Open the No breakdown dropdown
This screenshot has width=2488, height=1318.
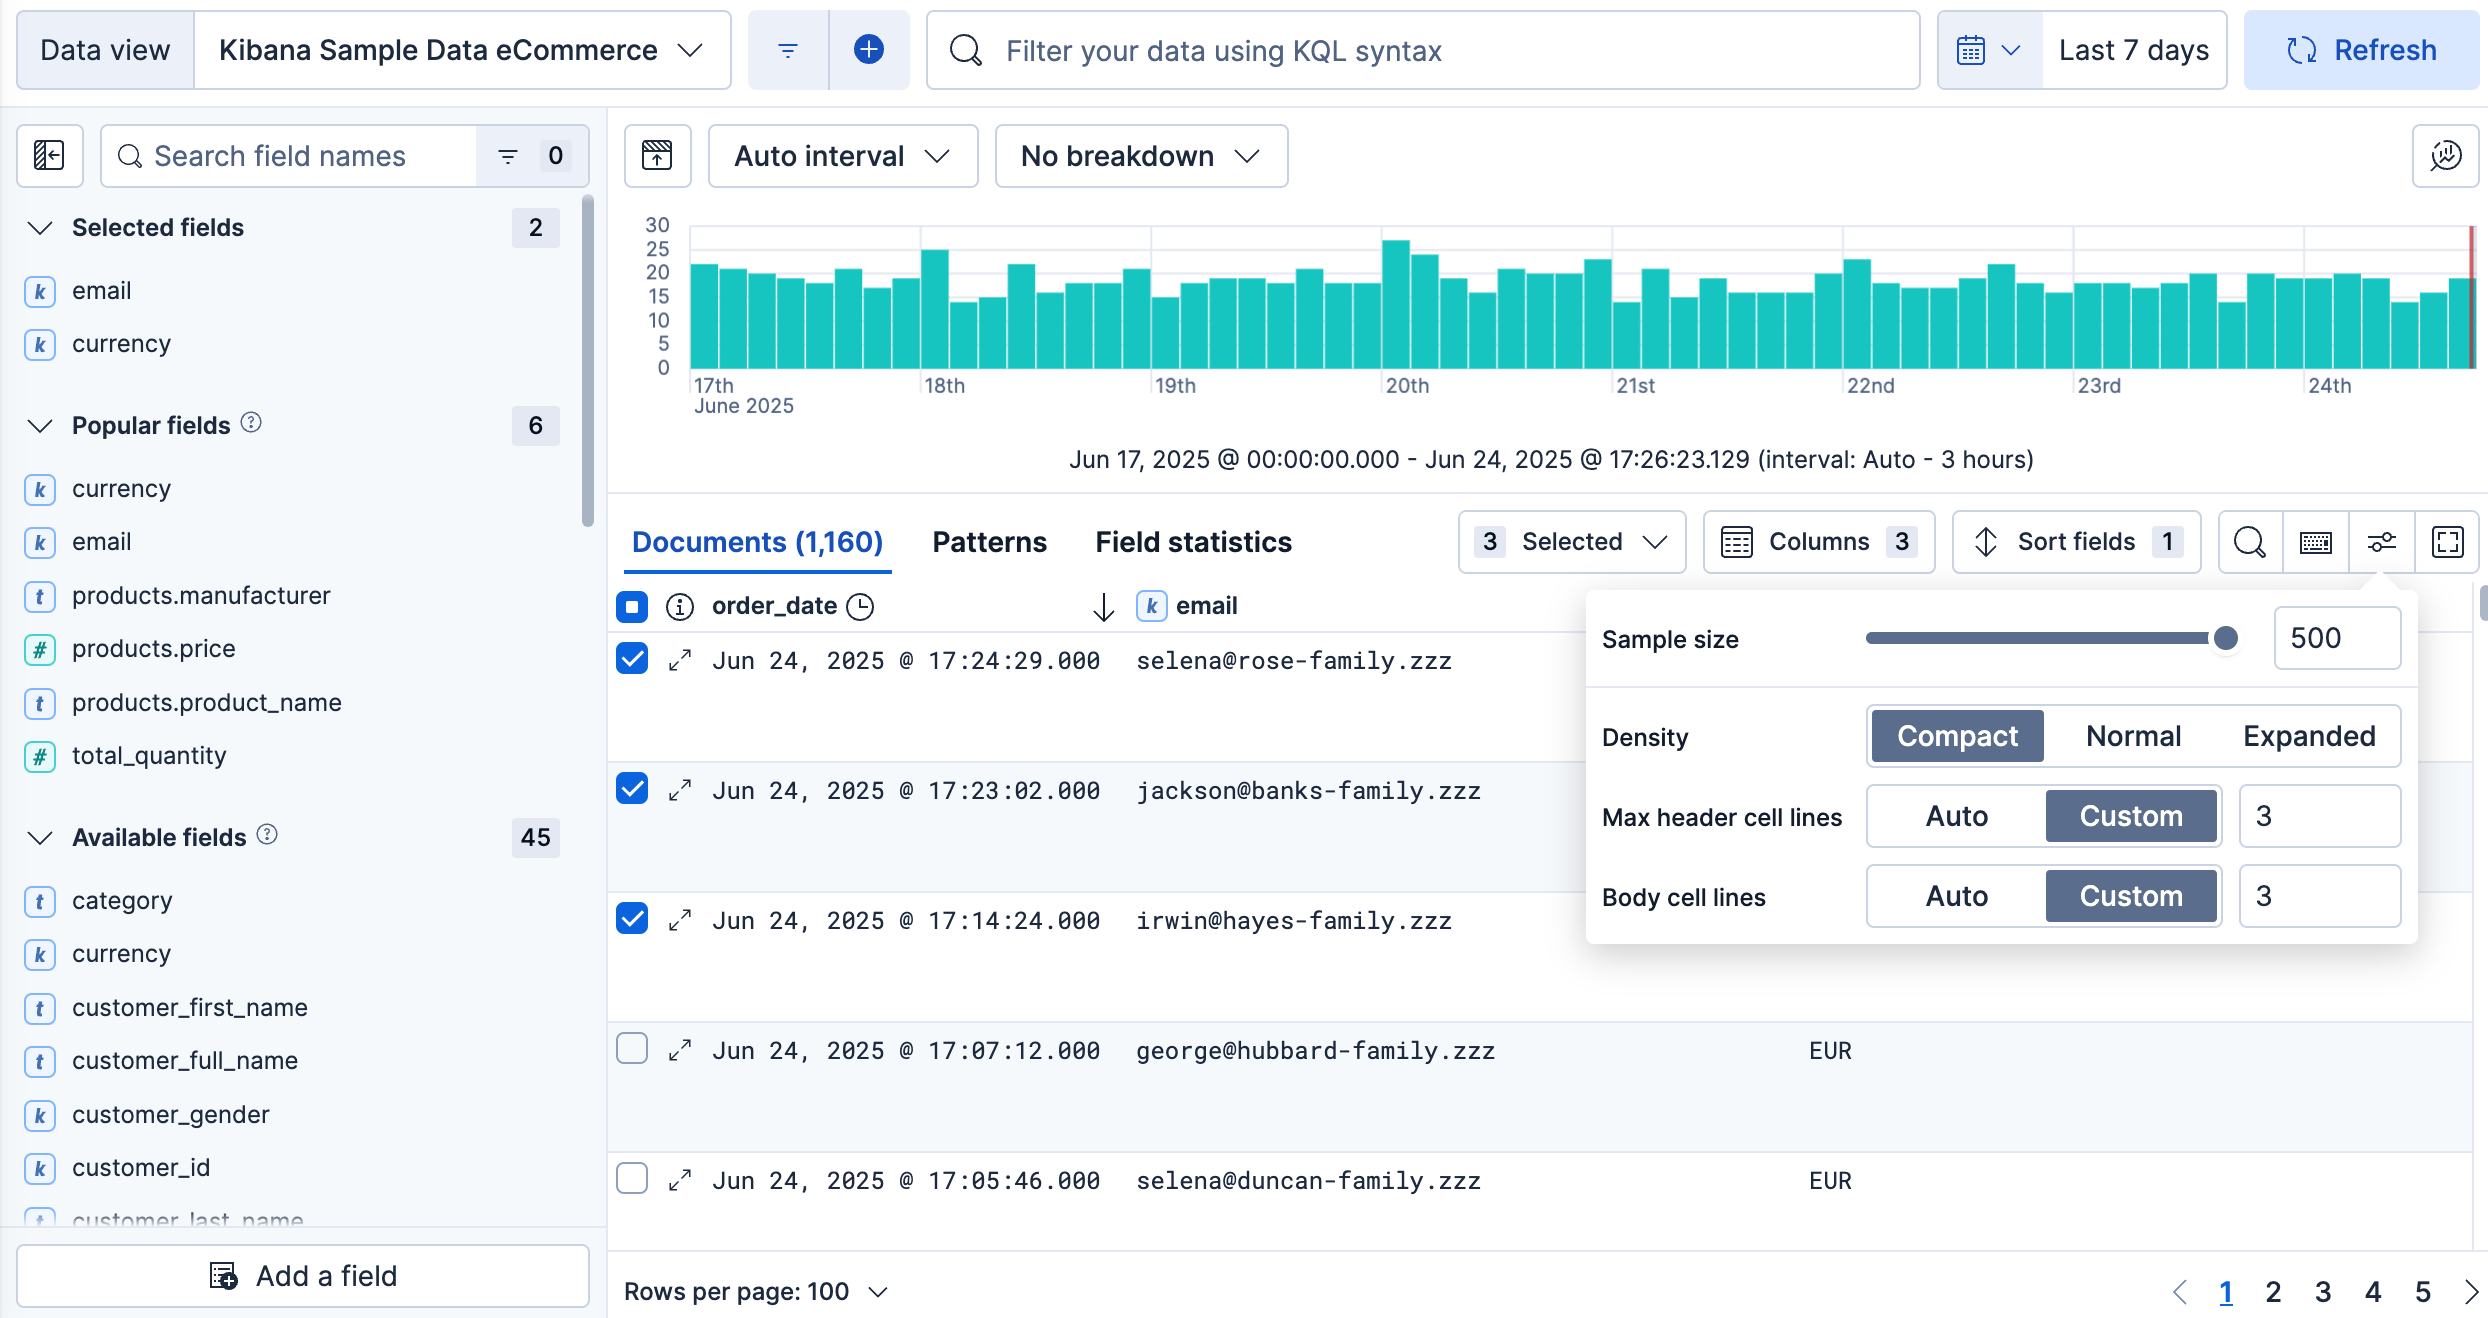pyautogui.click(x=1140, y=156)
